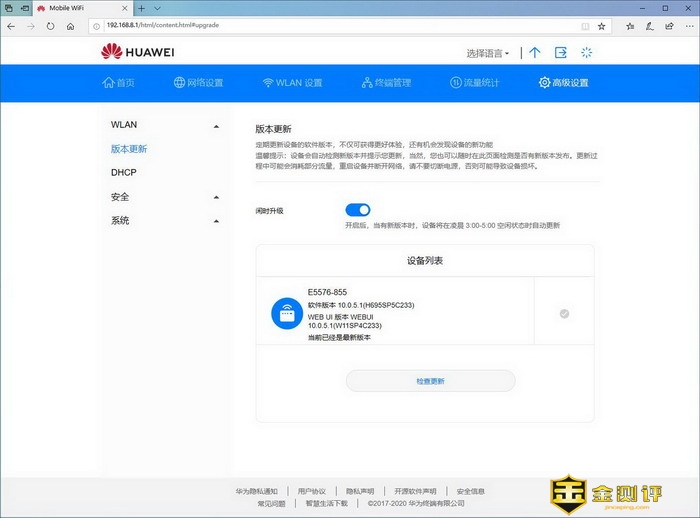Click the favorite star icon in address bar
This screenshot has height=518, width=700.
pyautogui.click(x=601, y=26)
